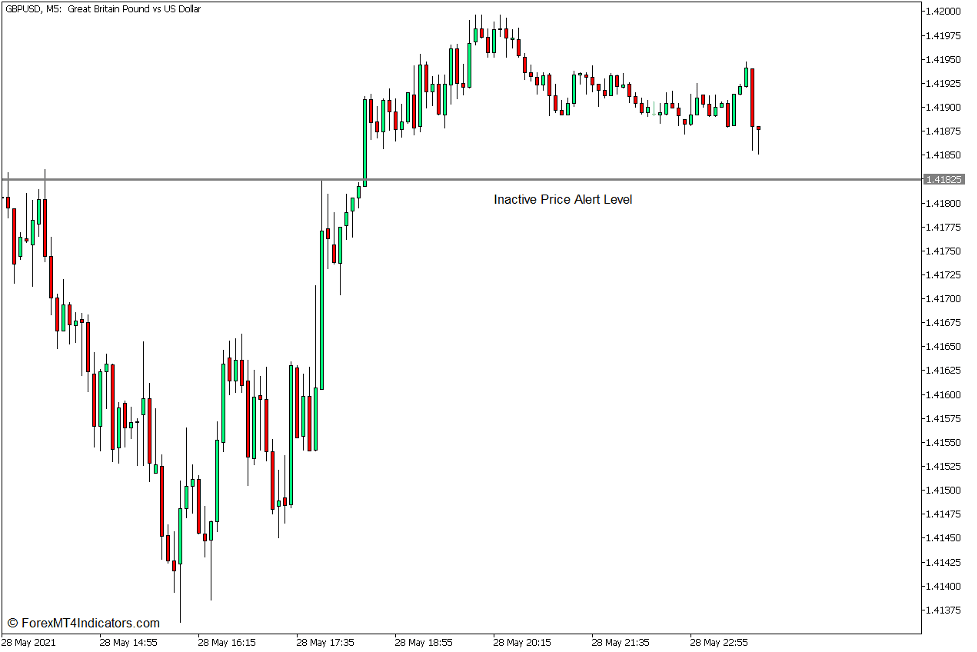Select the 28 May 20:15 axis label

[x=524, y=643]
